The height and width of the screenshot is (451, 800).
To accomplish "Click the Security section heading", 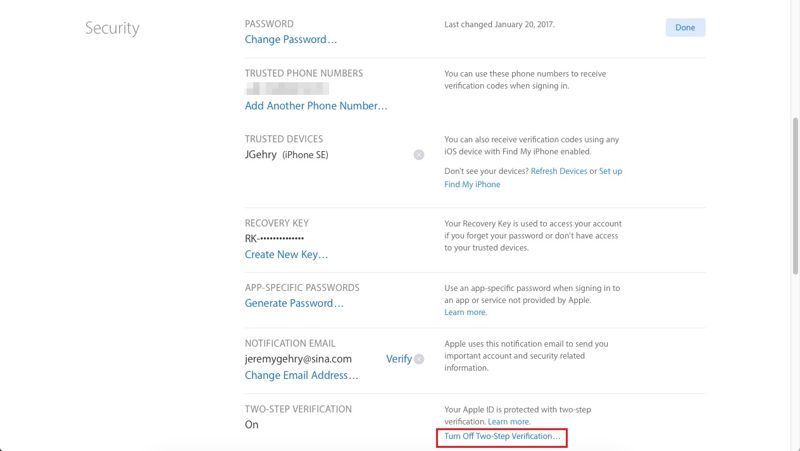I will pos(112,28).
